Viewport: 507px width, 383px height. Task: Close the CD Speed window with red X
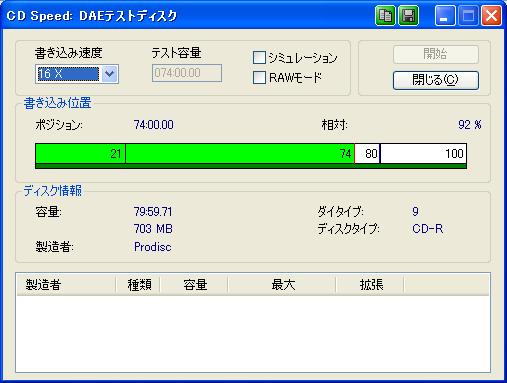coord(491,15)
